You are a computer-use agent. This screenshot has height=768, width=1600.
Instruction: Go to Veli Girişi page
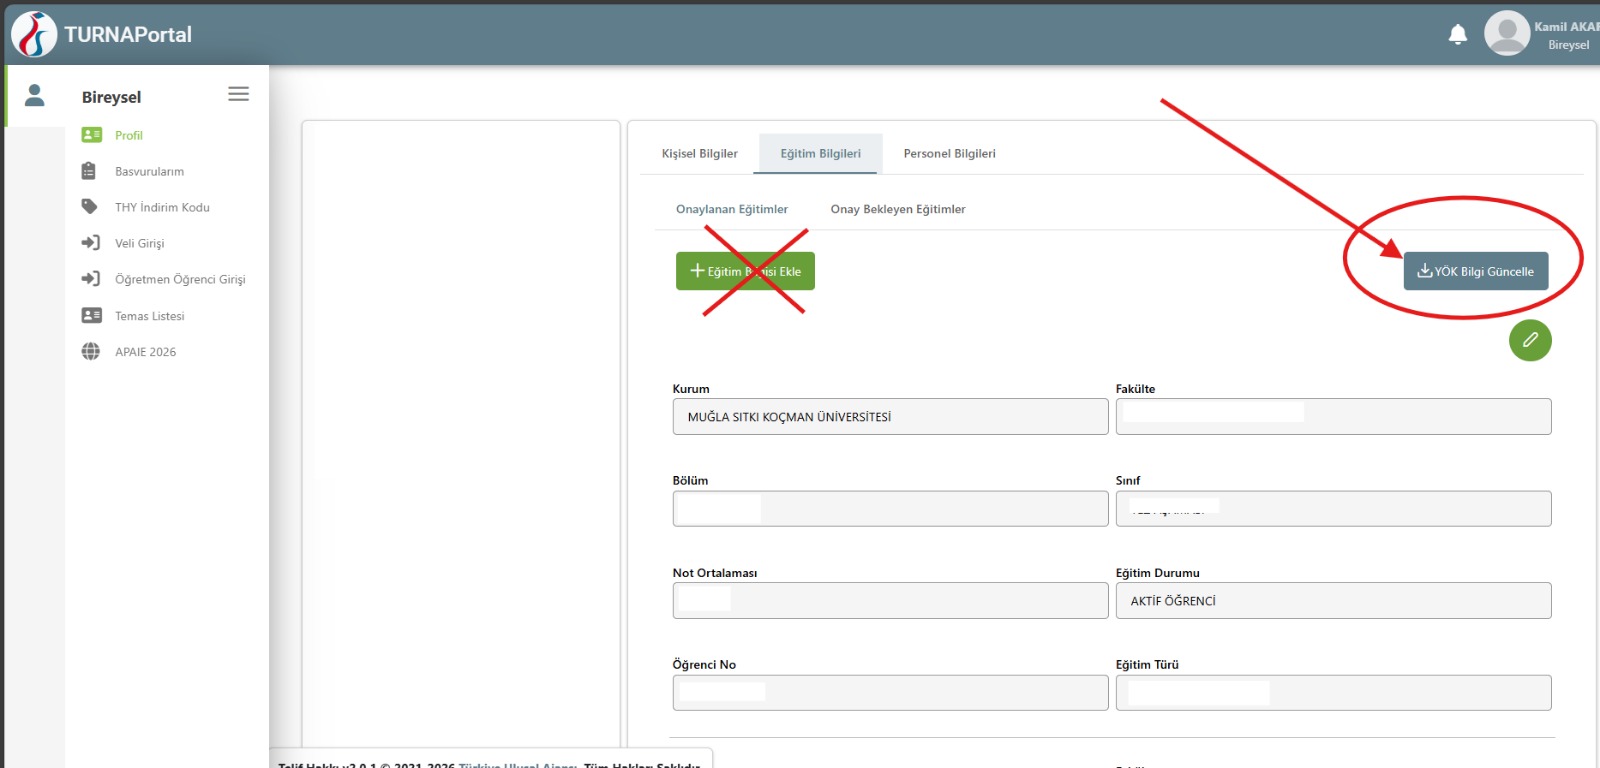pos(139,244)
